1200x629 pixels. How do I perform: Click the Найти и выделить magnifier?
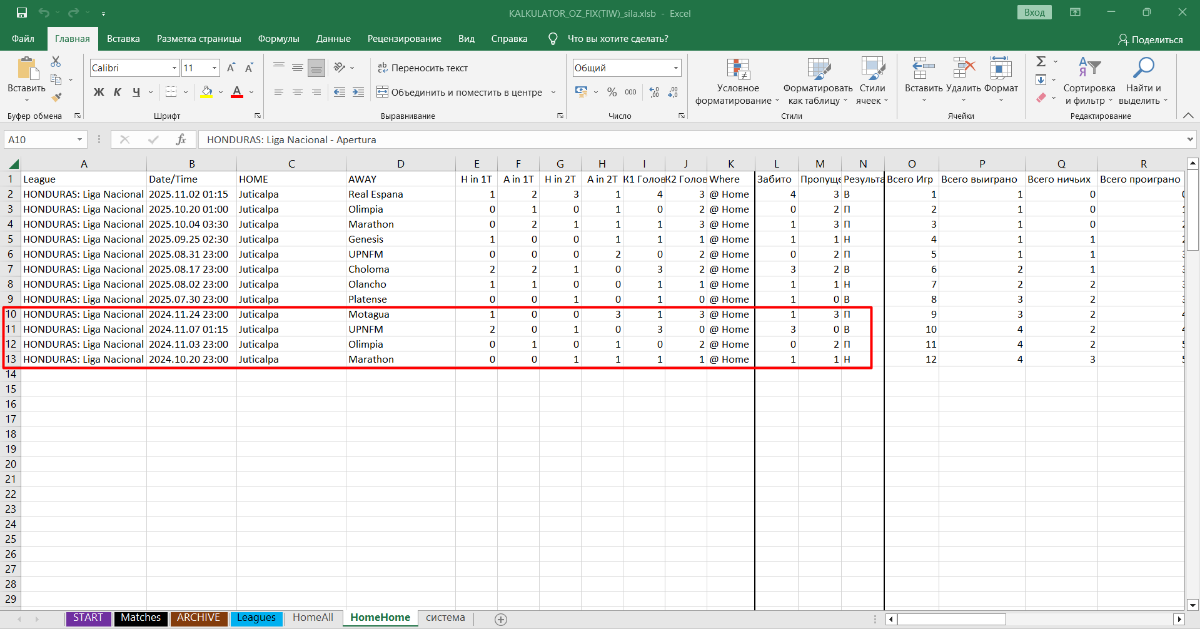coord(1139,82)
